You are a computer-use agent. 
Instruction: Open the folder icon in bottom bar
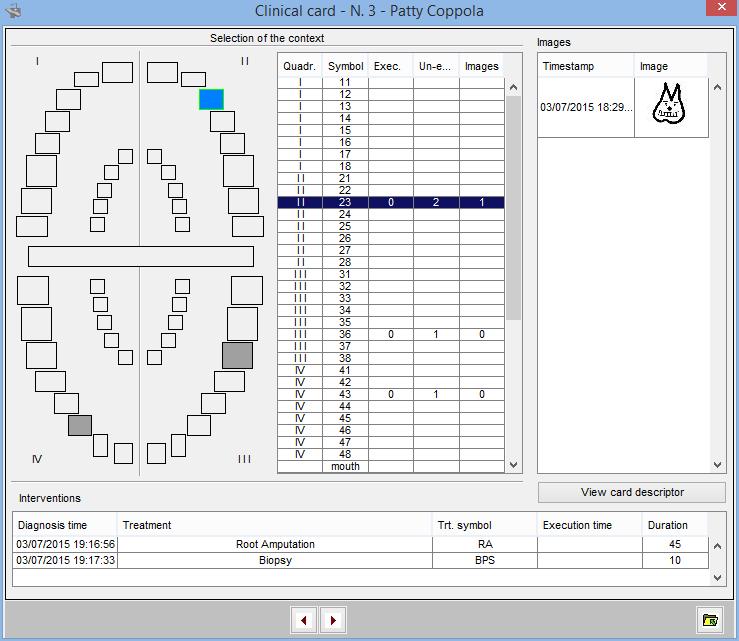[709, 620]
